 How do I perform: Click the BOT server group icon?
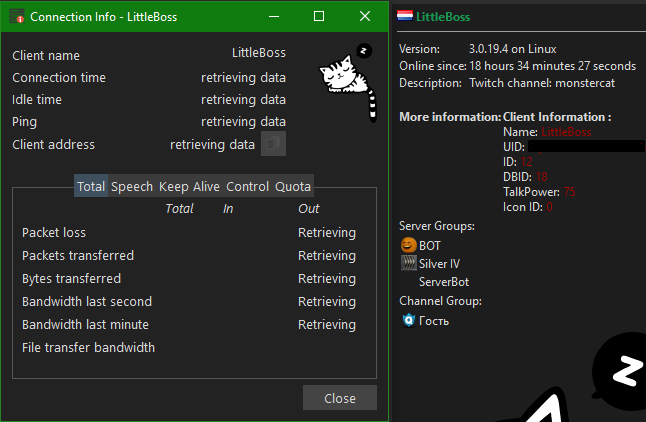[x=408, y=245]
